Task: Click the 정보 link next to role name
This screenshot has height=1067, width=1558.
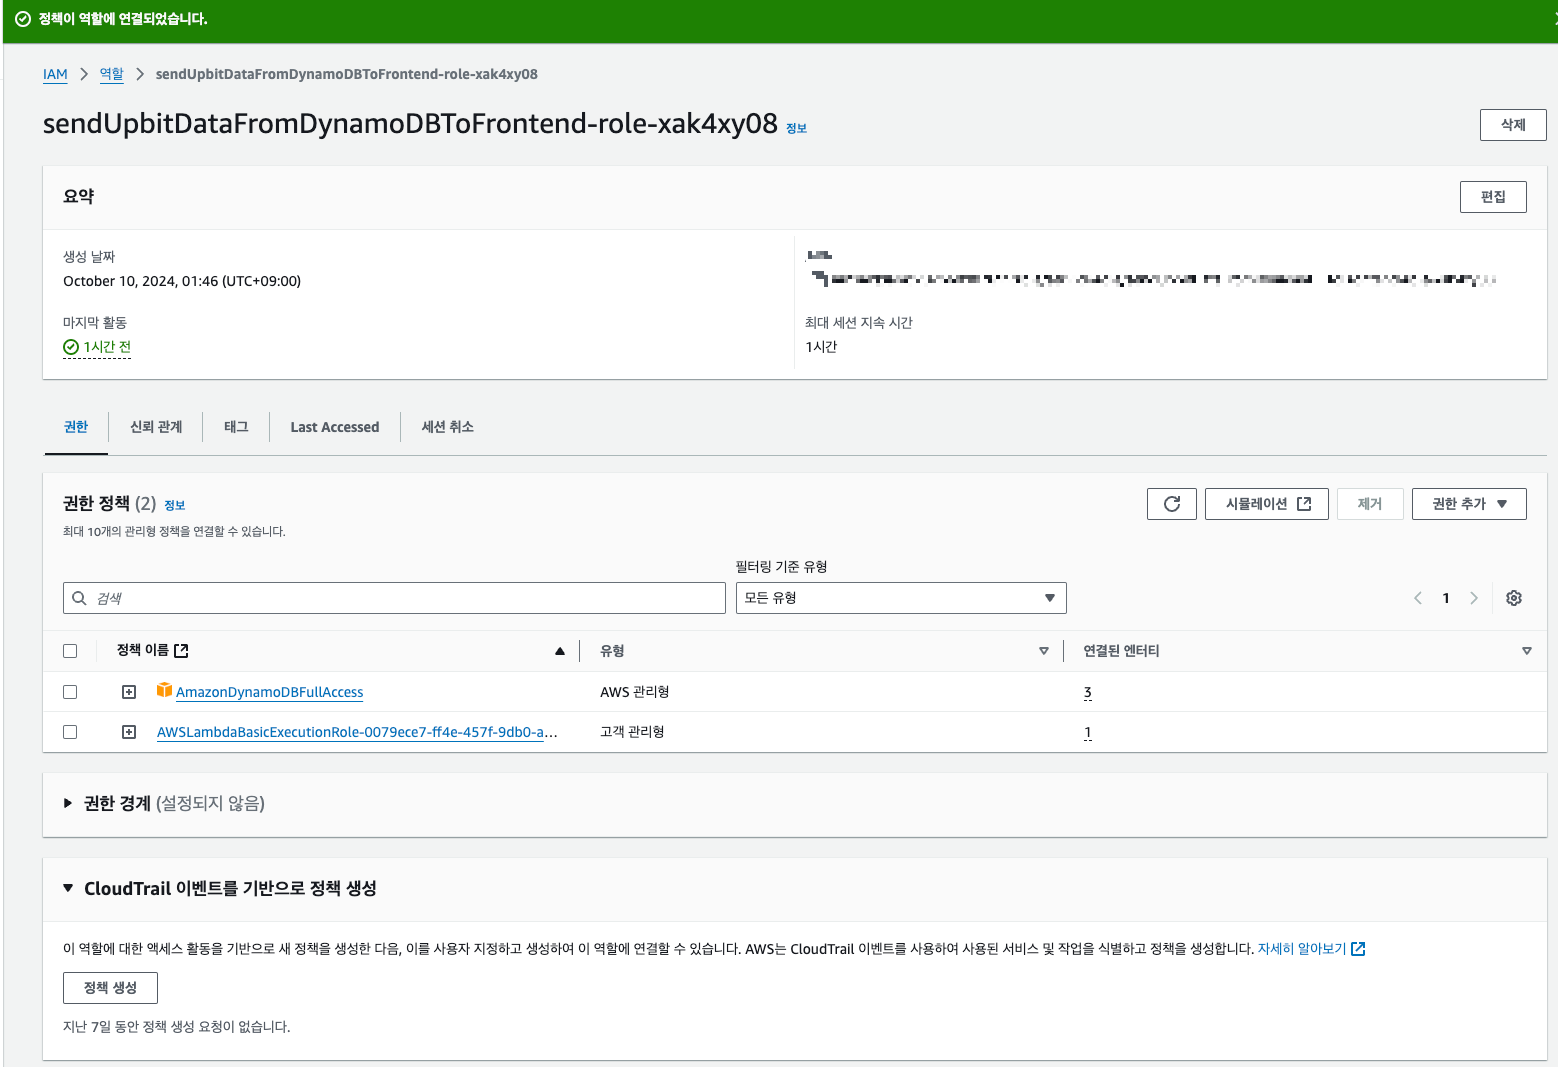Action: [x=797, y=129]
